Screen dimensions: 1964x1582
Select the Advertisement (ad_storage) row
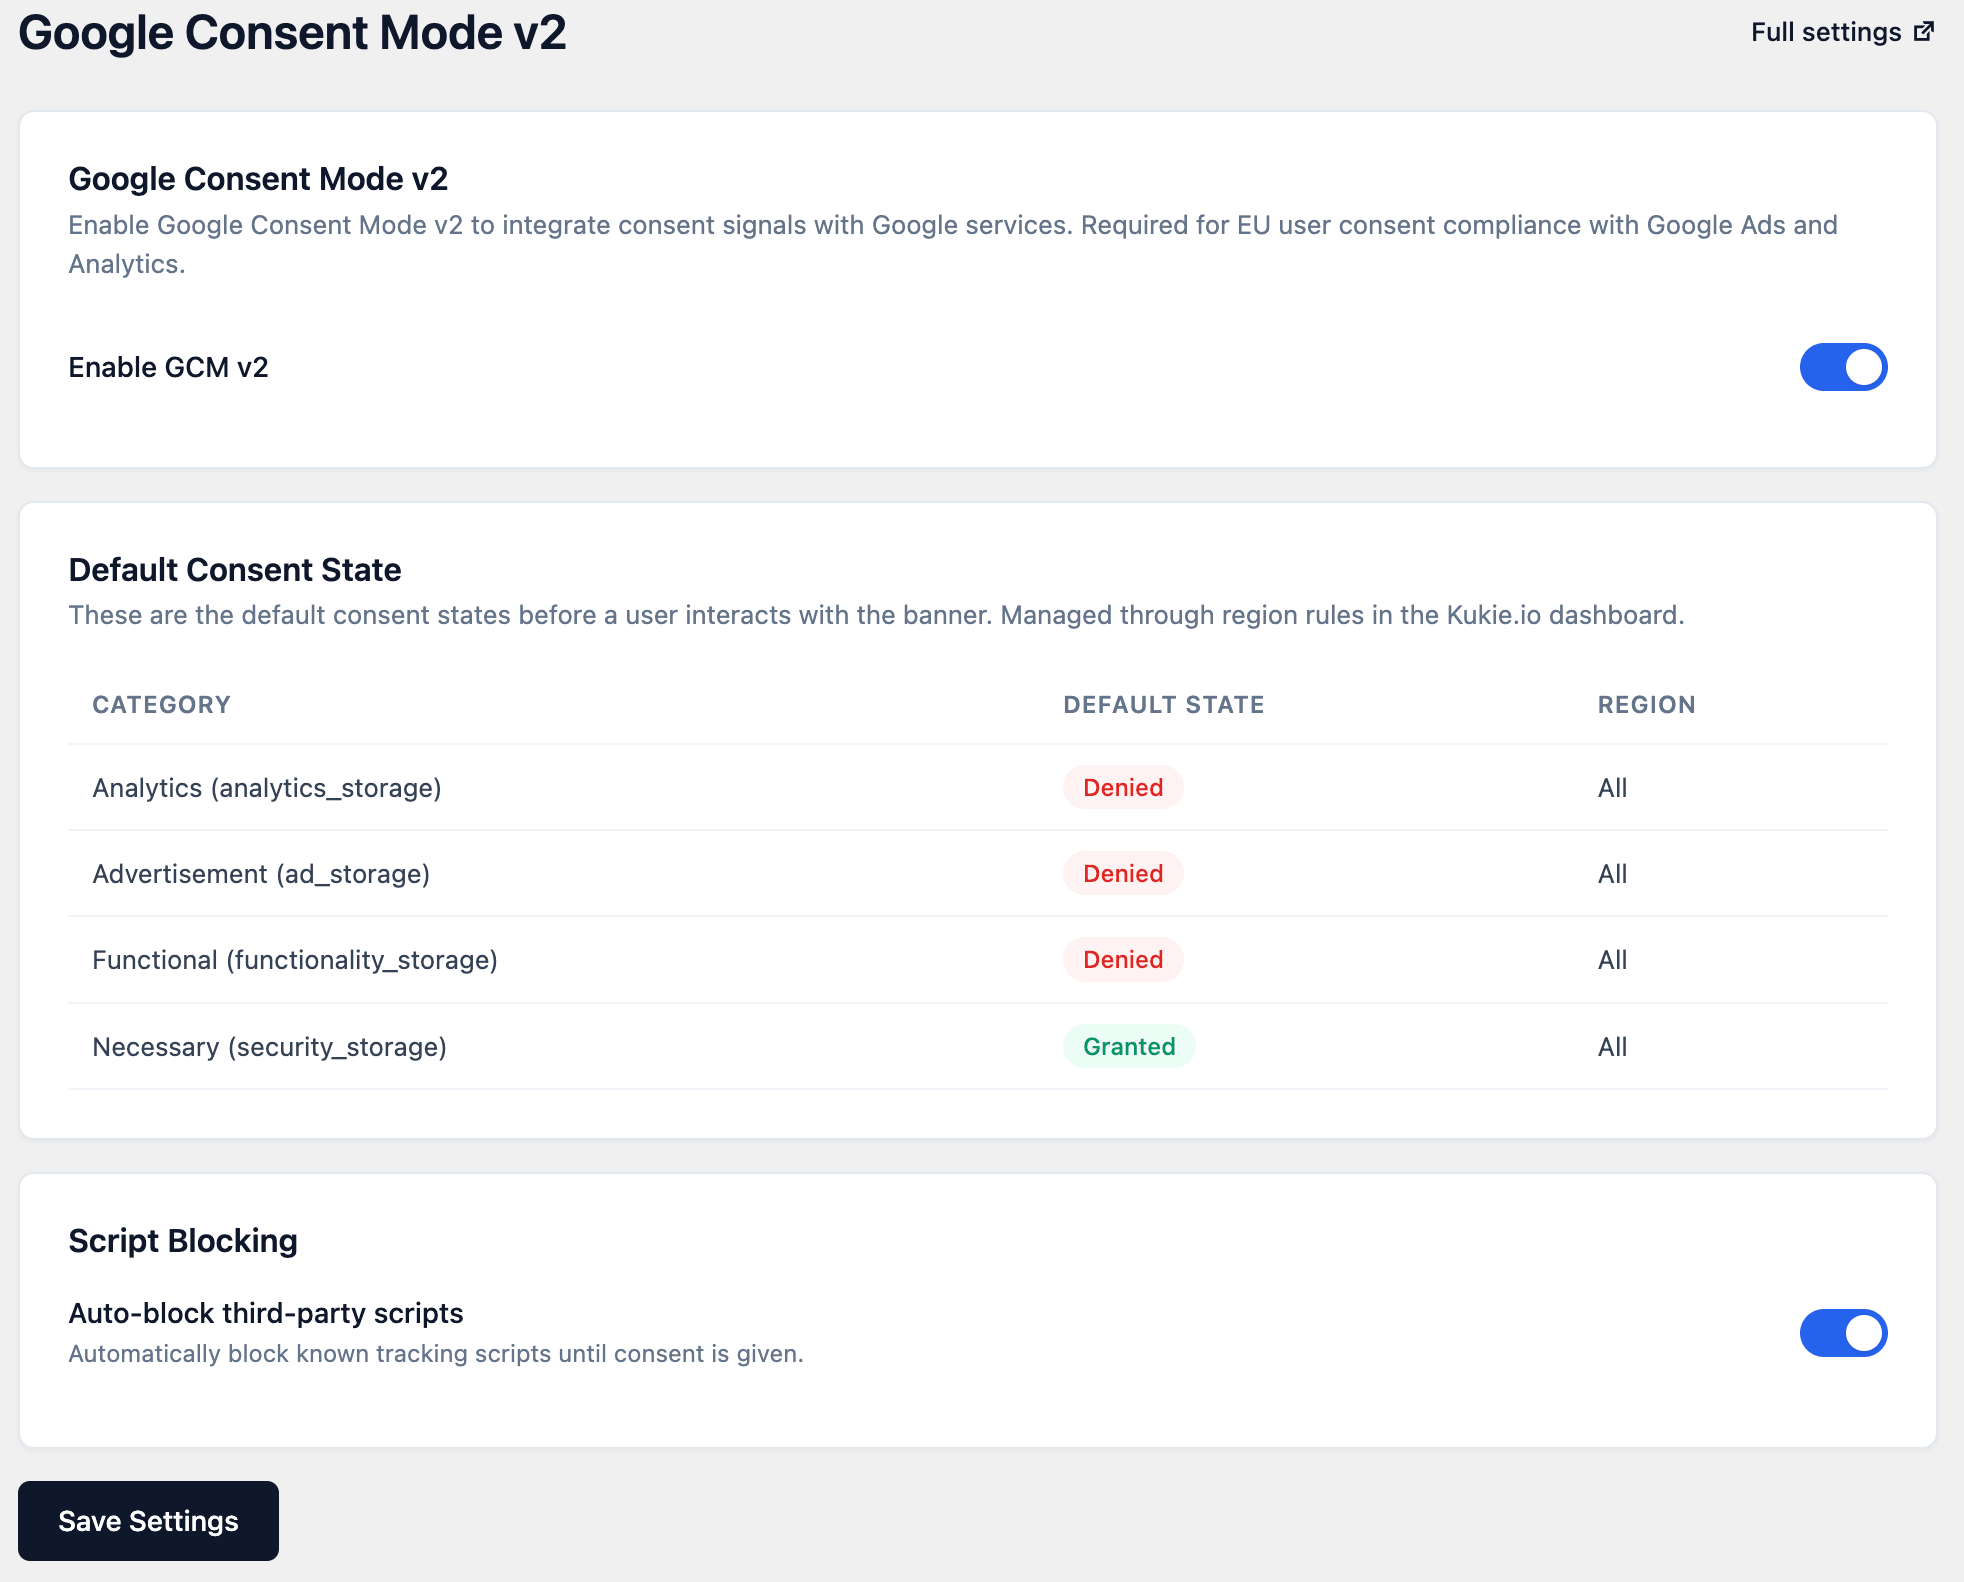tap(262, 873)
